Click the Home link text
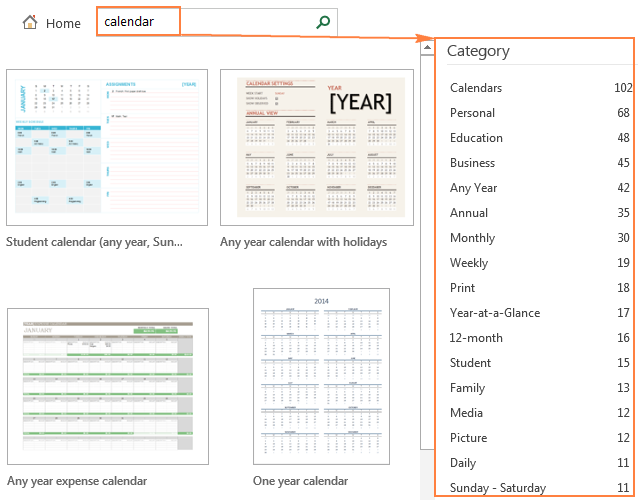 pos(63,23)
